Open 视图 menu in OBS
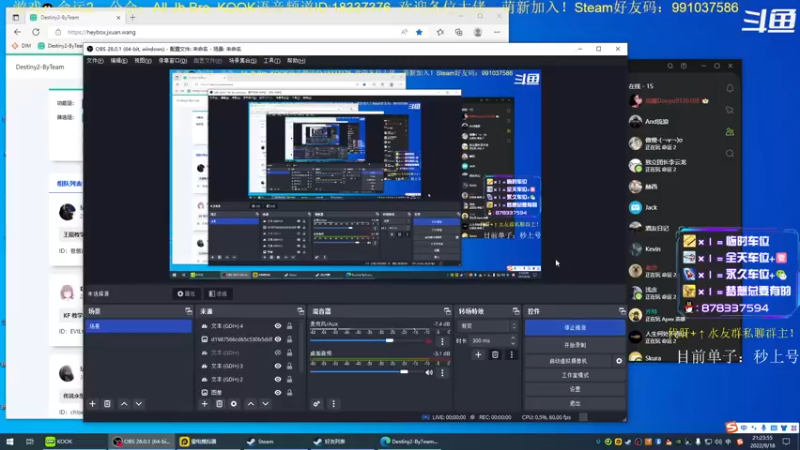 (x=143, y=61)
